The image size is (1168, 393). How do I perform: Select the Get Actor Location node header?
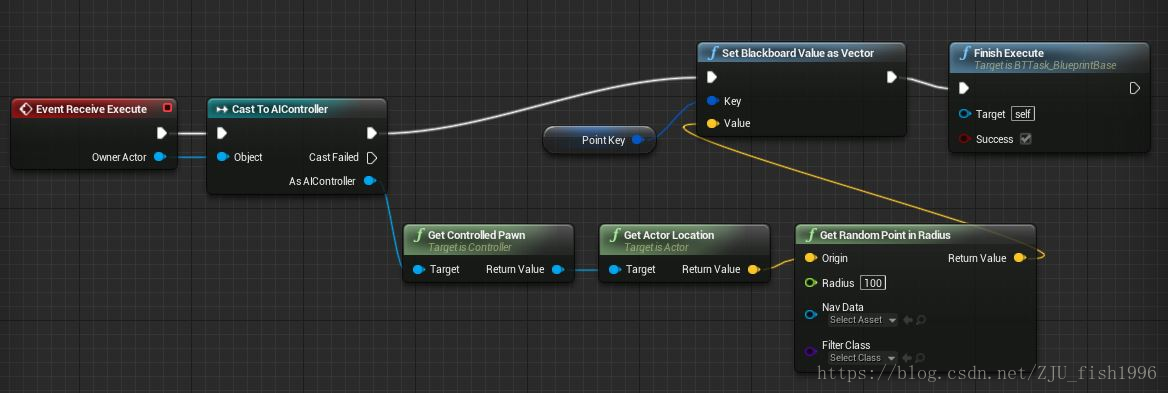(684, 240)
